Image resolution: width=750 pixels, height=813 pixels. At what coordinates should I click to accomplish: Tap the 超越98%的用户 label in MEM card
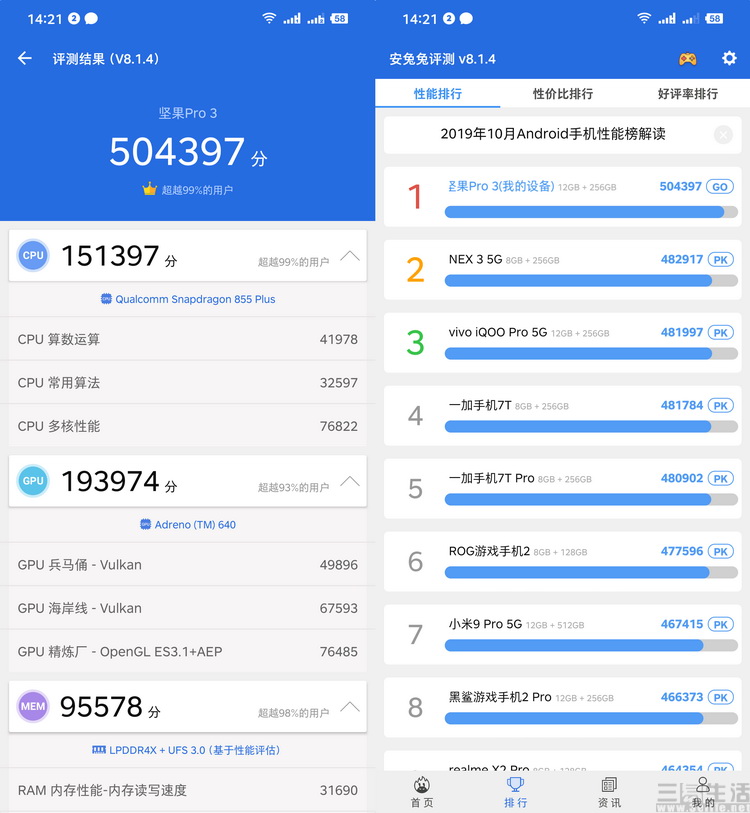pyautogui.click(x=294, y=713)
